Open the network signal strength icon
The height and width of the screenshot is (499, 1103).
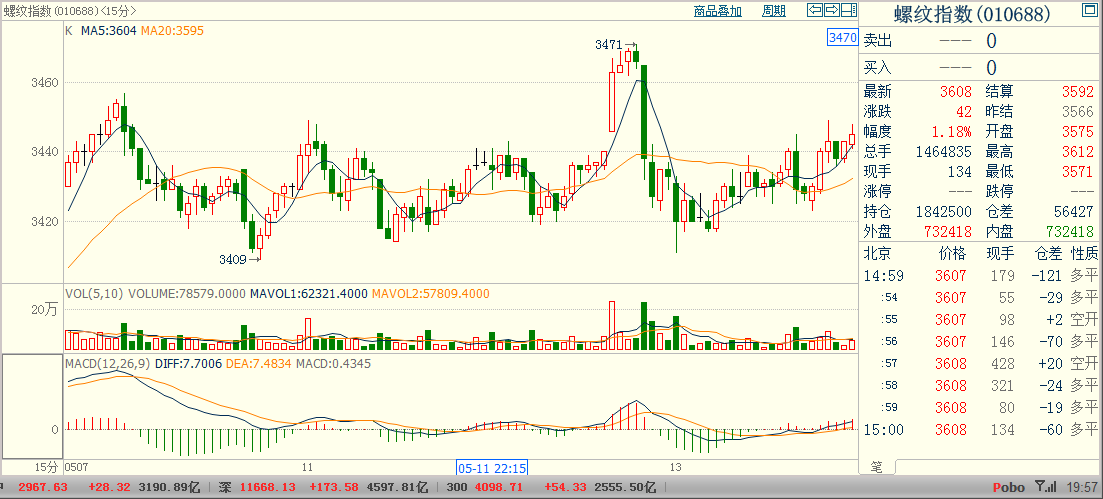[x=1046, y=486]
